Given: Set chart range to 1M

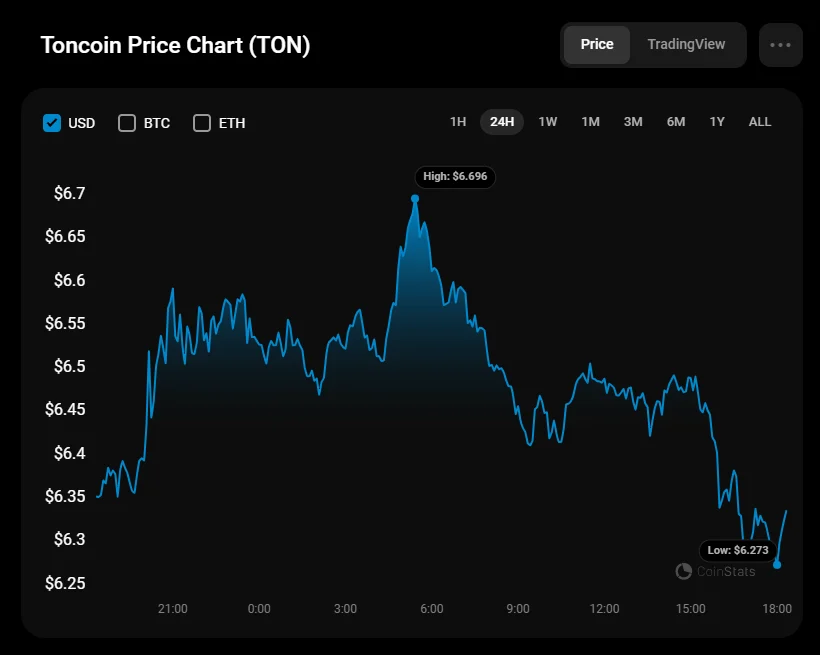Looking at the screenshot, I should coord(590,122).
